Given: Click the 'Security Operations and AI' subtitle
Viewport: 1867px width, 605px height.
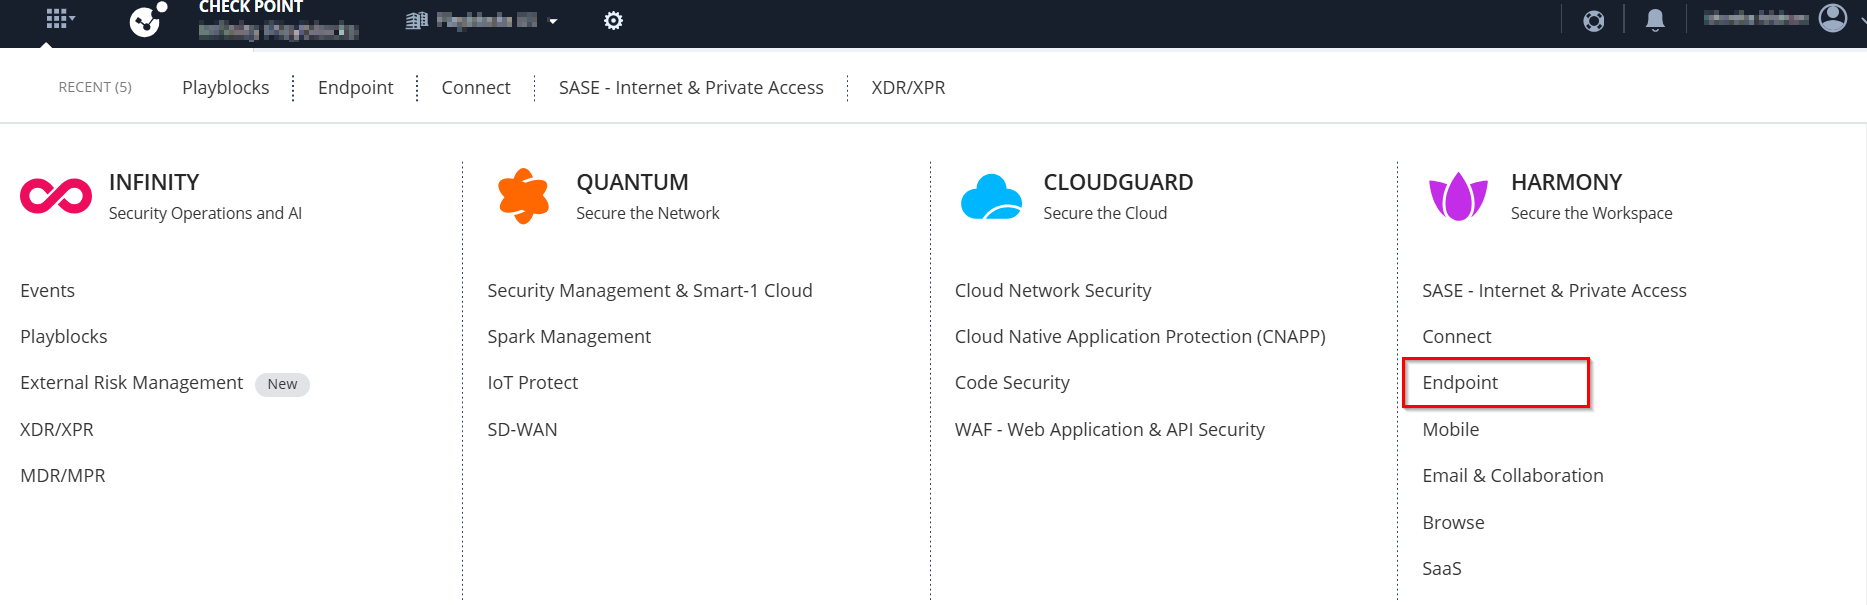Looking at the screenshot, I should click(205, 213).
